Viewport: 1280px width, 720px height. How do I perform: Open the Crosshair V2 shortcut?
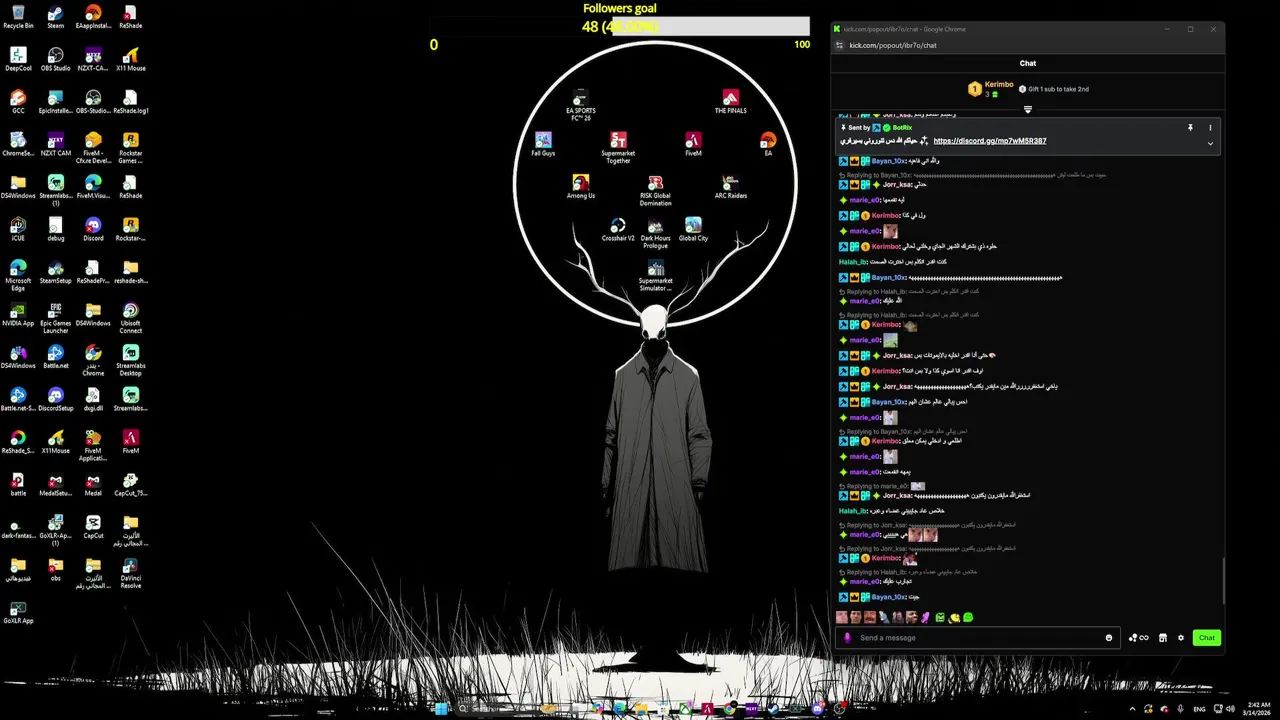pos(618,229)
